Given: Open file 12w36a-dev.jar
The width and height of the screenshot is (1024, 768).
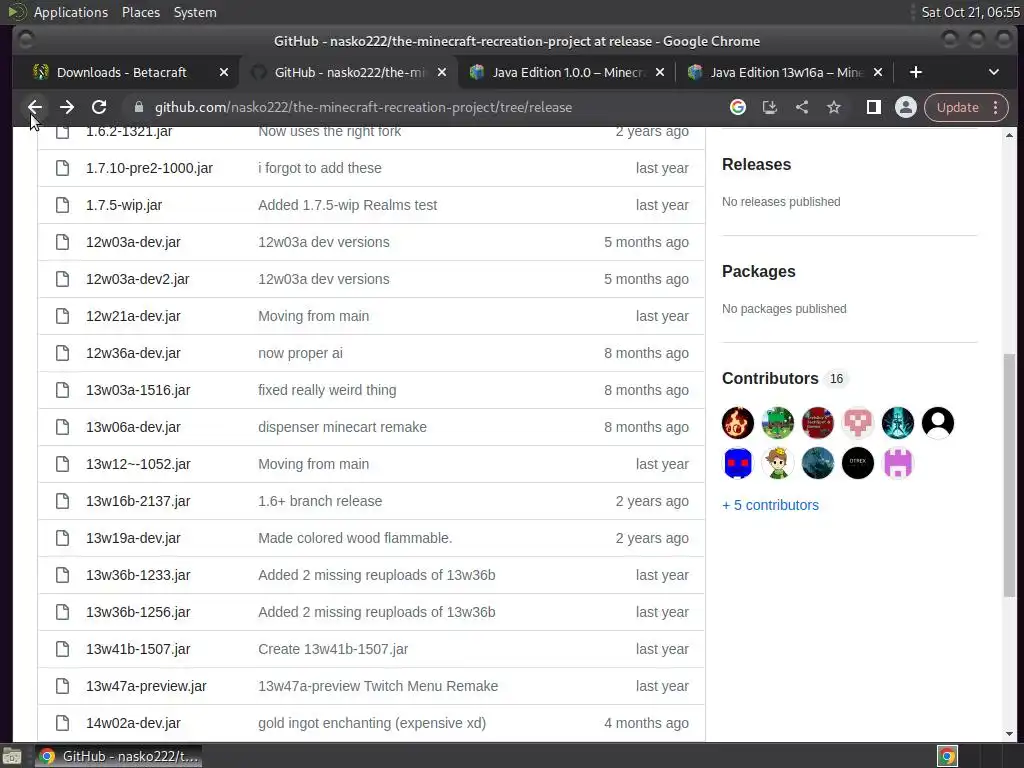Looking at the screenshot, I should pos(133,353).
